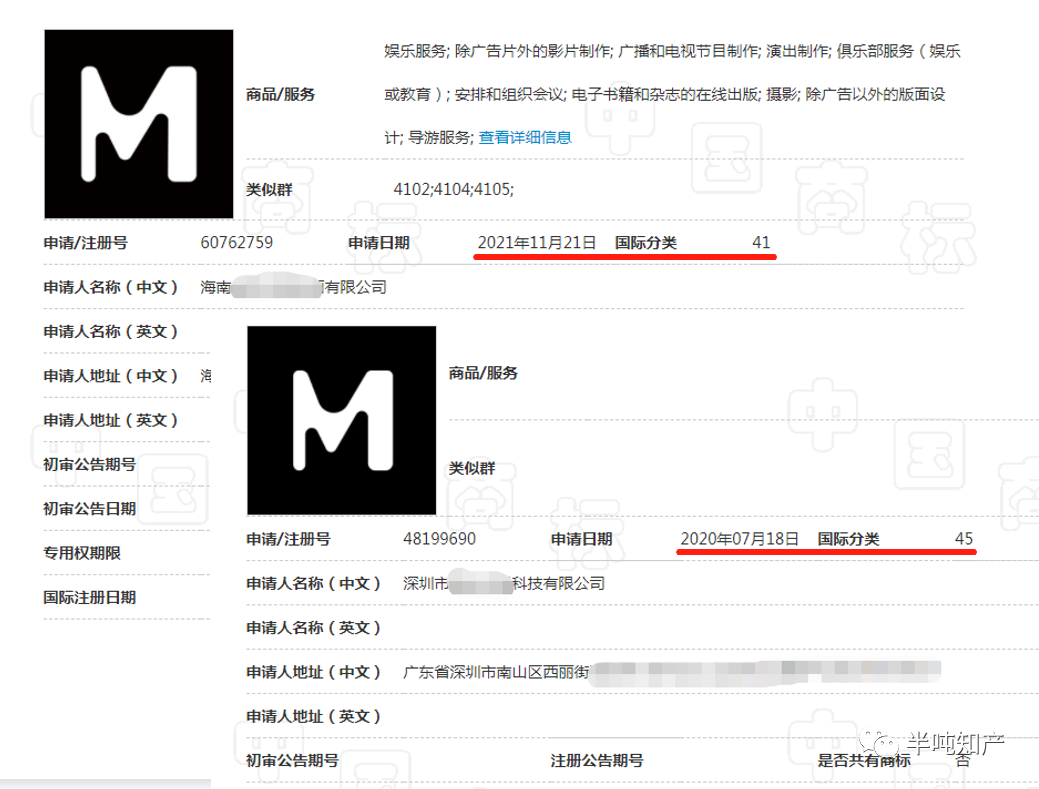Image resolution: width=1039 pixels, height=789 pixels.
Task: Click the international class value 45
Action: pos(963,539)
